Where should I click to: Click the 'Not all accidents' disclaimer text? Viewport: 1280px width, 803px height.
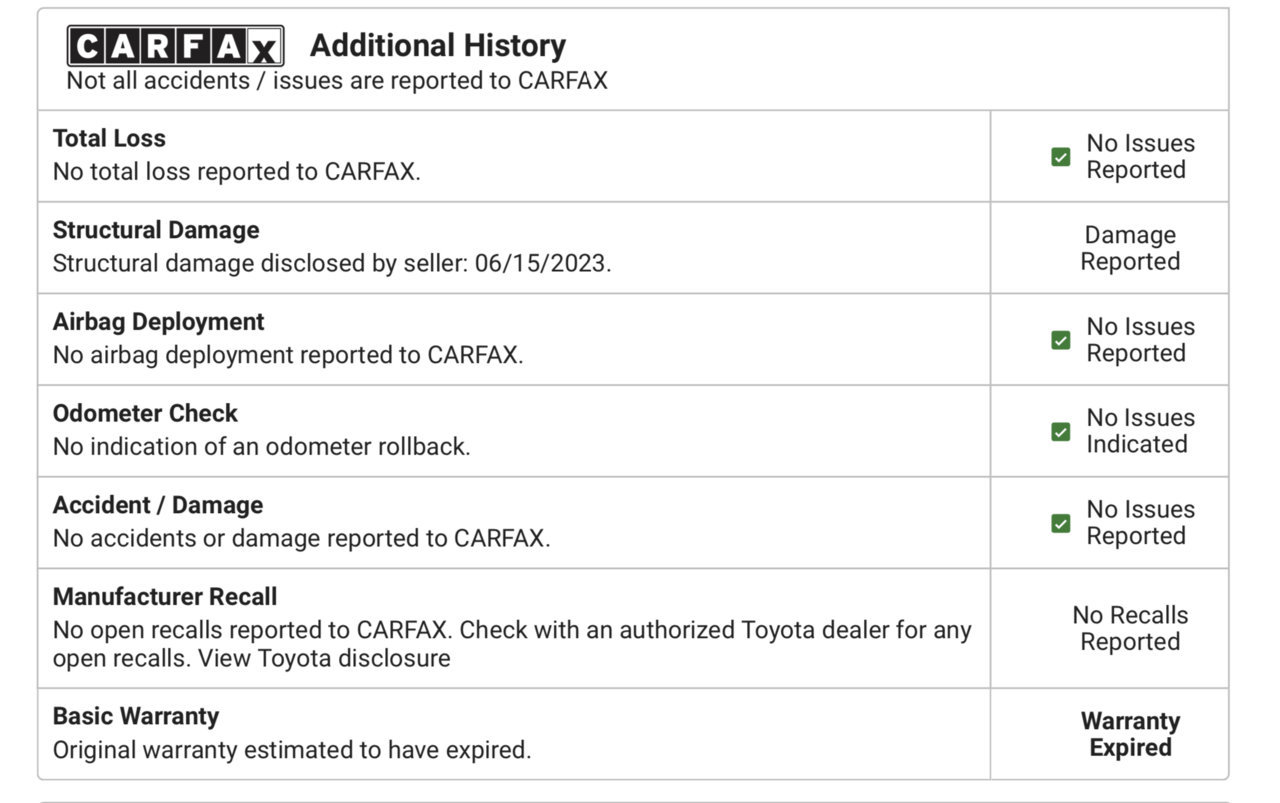(337, 80)
